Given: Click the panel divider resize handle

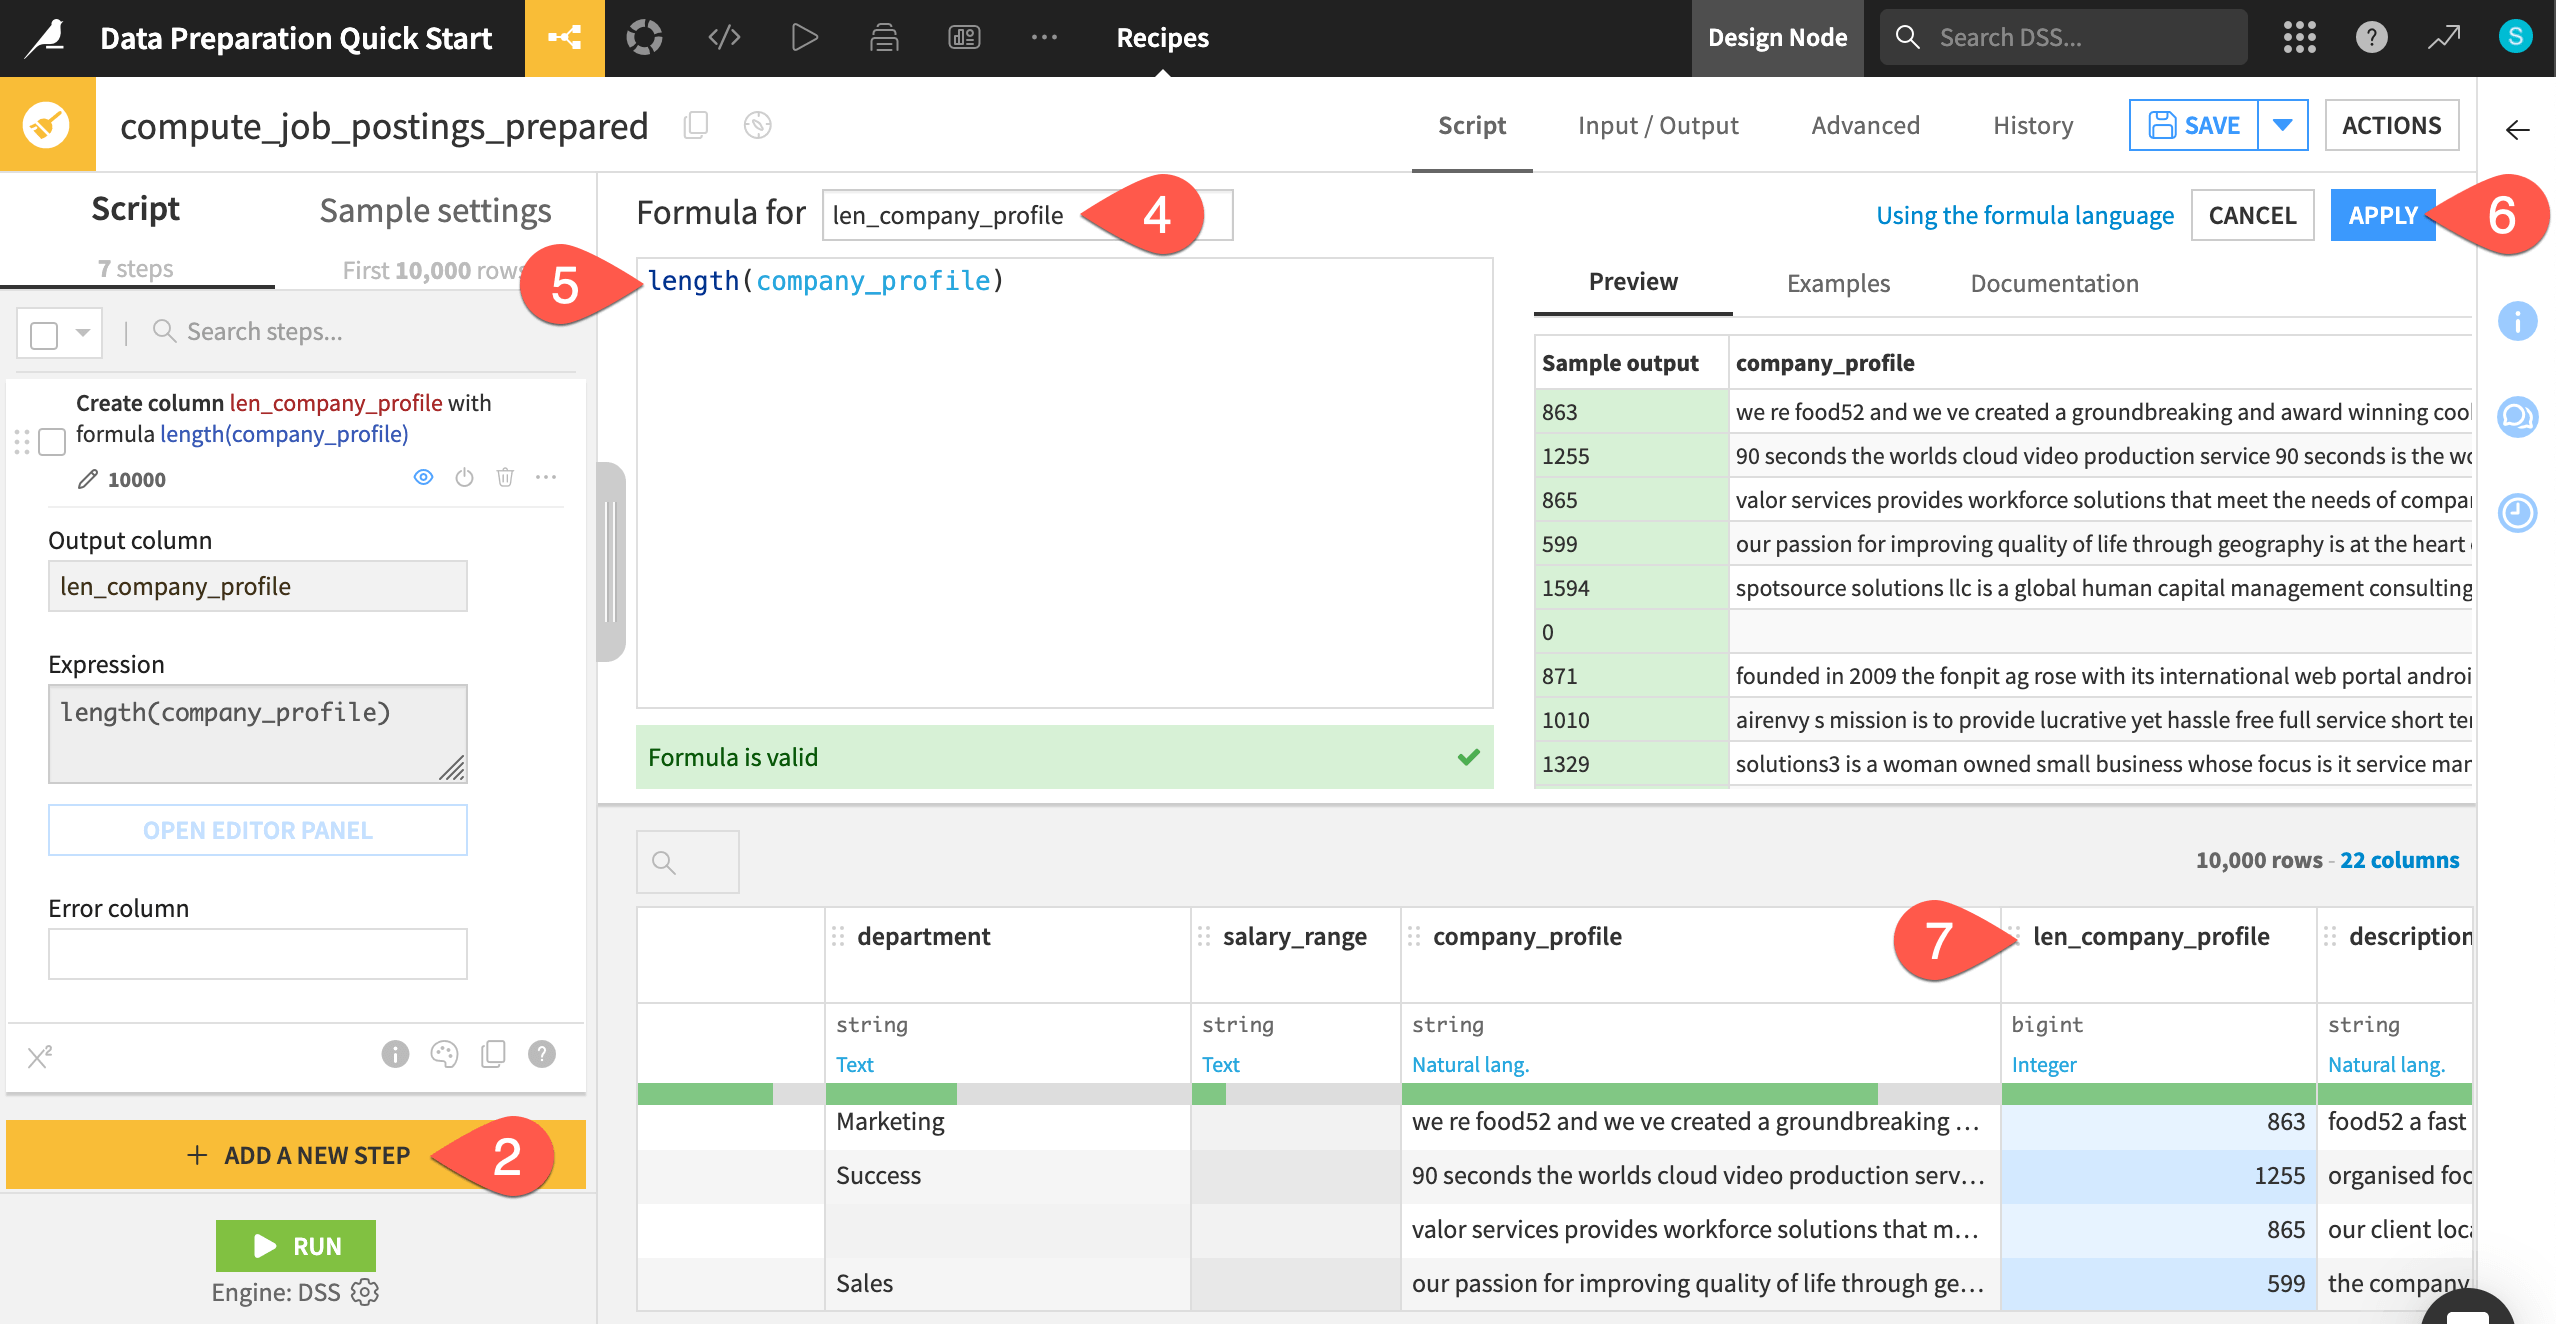Looking at the screenshot, I should click(610, 562).
